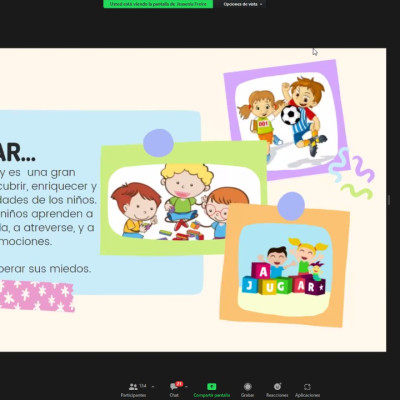Click the pink flowered tape decoration
The width and height of the screenshot is (400, 400).
click(37, 296)
